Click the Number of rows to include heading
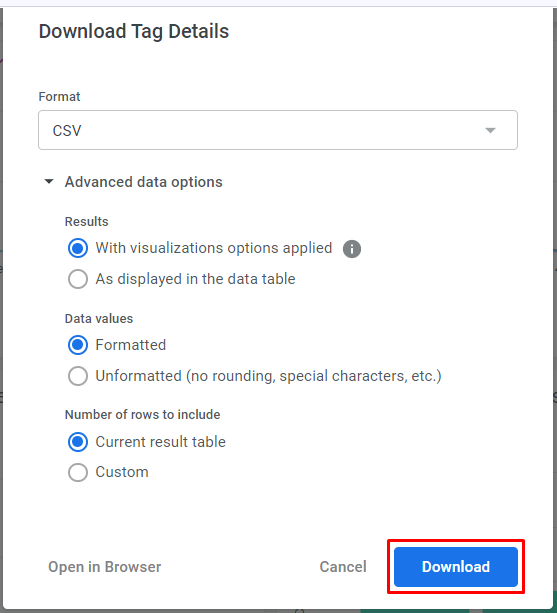The height and width of the screenshot is (613, 557). 142,414
